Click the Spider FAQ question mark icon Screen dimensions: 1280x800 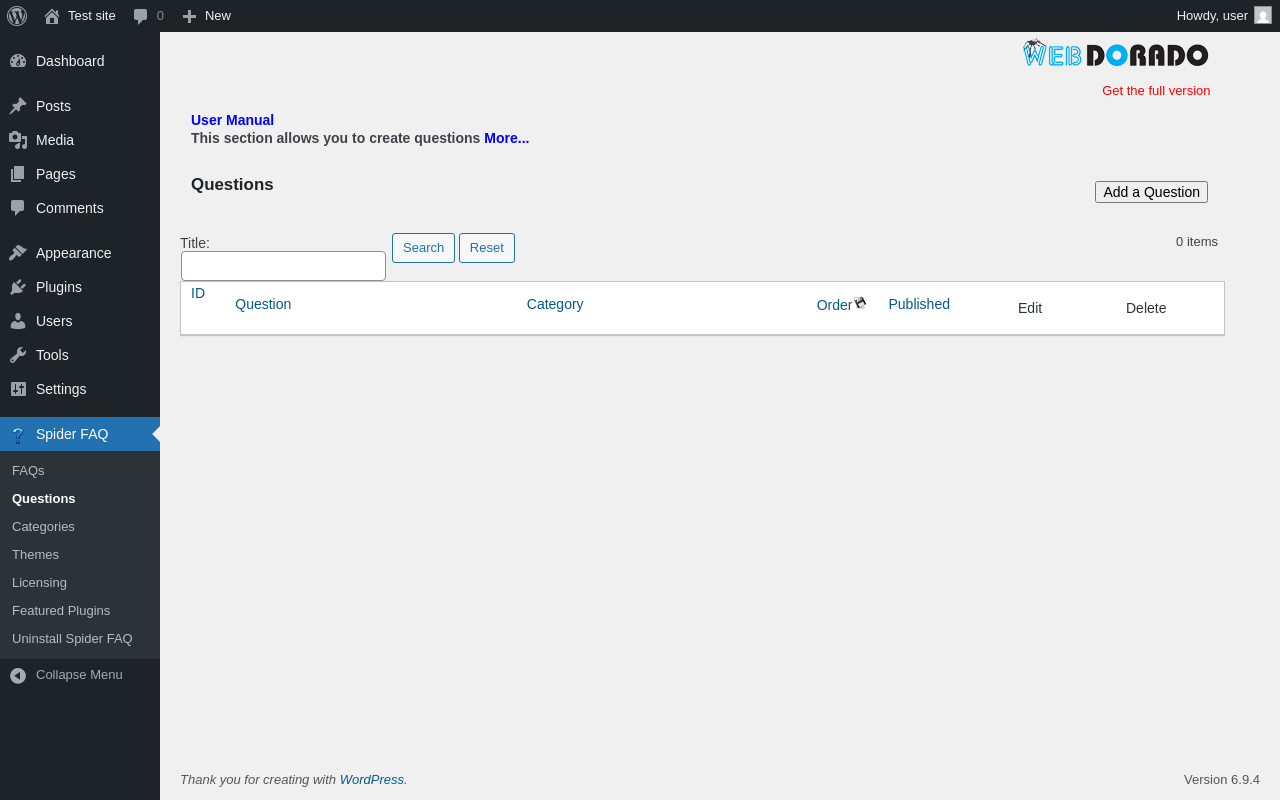(18, 434)
